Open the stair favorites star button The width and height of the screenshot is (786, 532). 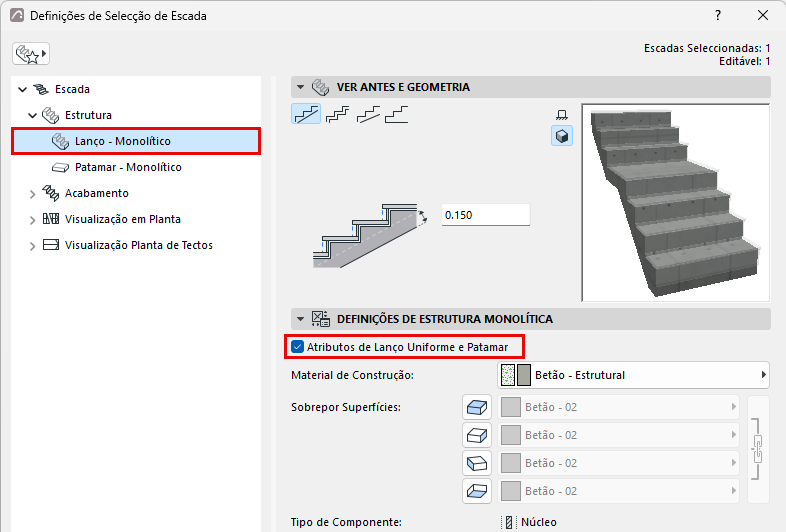click(x=31, y=54)
